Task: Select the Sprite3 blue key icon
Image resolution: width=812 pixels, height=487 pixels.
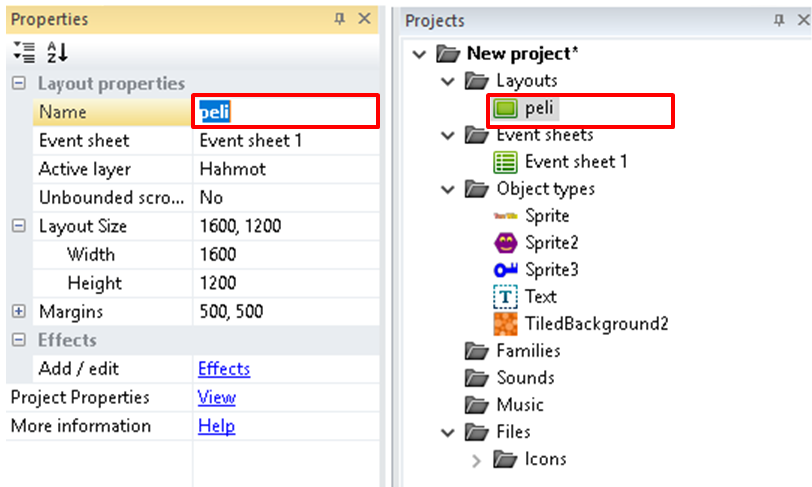Action: (x=507, y=270)
